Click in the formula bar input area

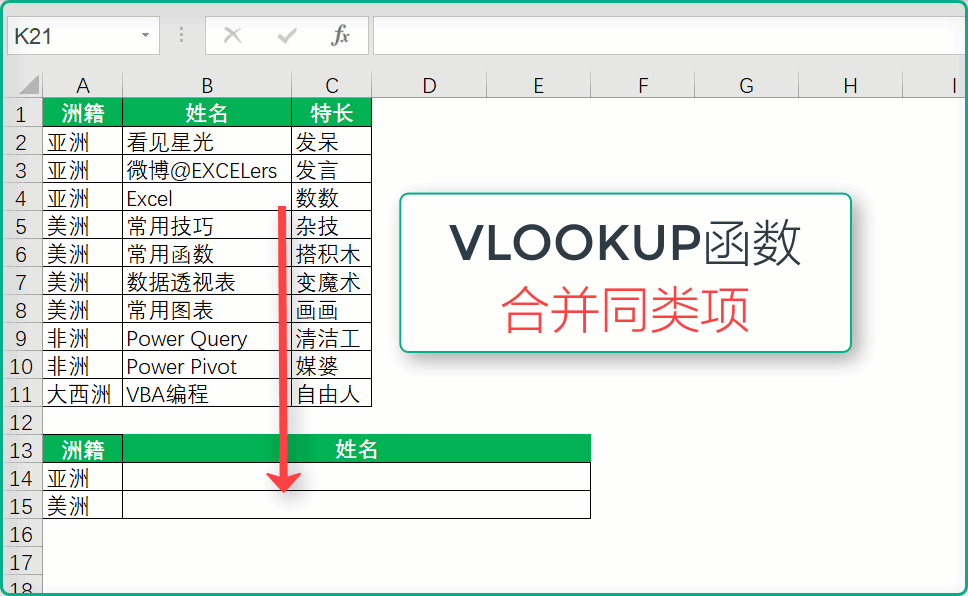point(660,36)
